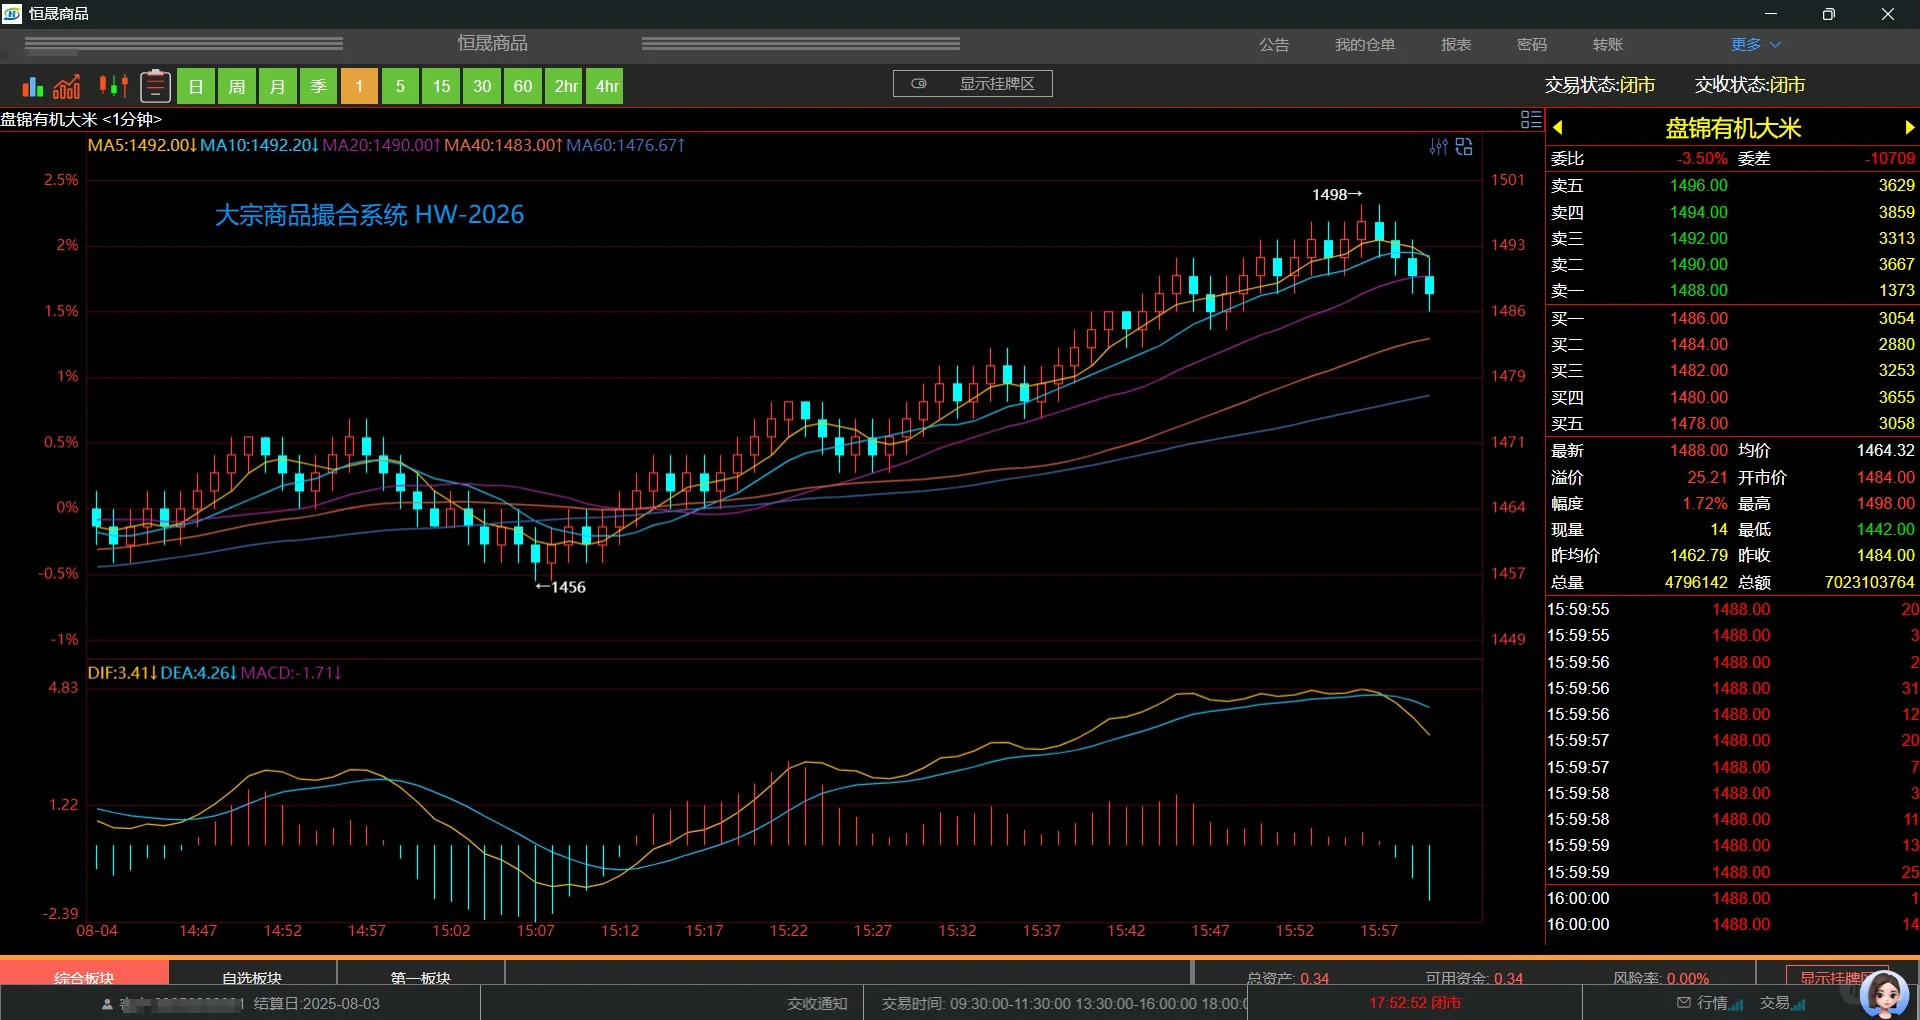The height and width of the screenshot is (1020, 1920).
Task: Click the 交收通知 link in status bar
Action: pyautogui.click(x=817, y=1003)
